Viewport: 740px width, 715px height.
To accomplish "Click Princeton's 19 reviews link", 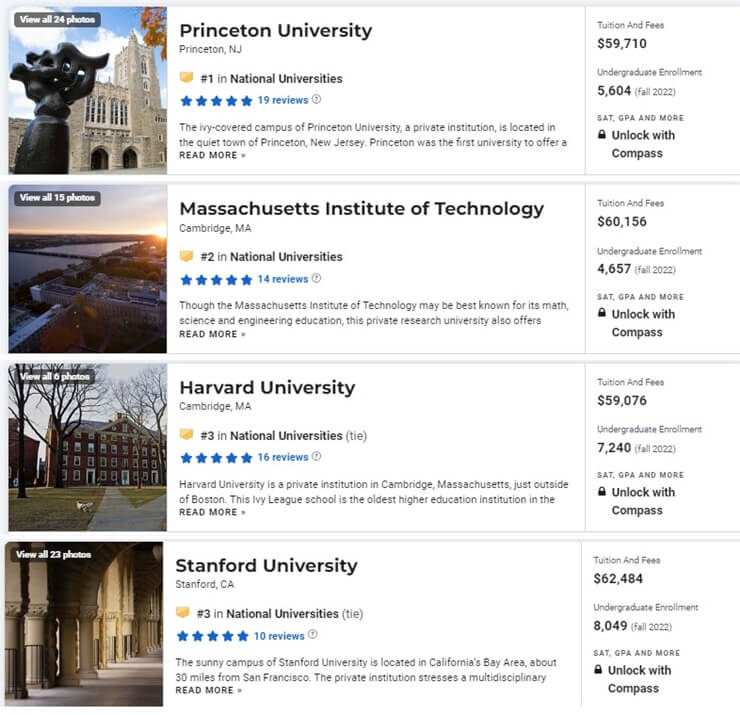I will pos(283,100).
